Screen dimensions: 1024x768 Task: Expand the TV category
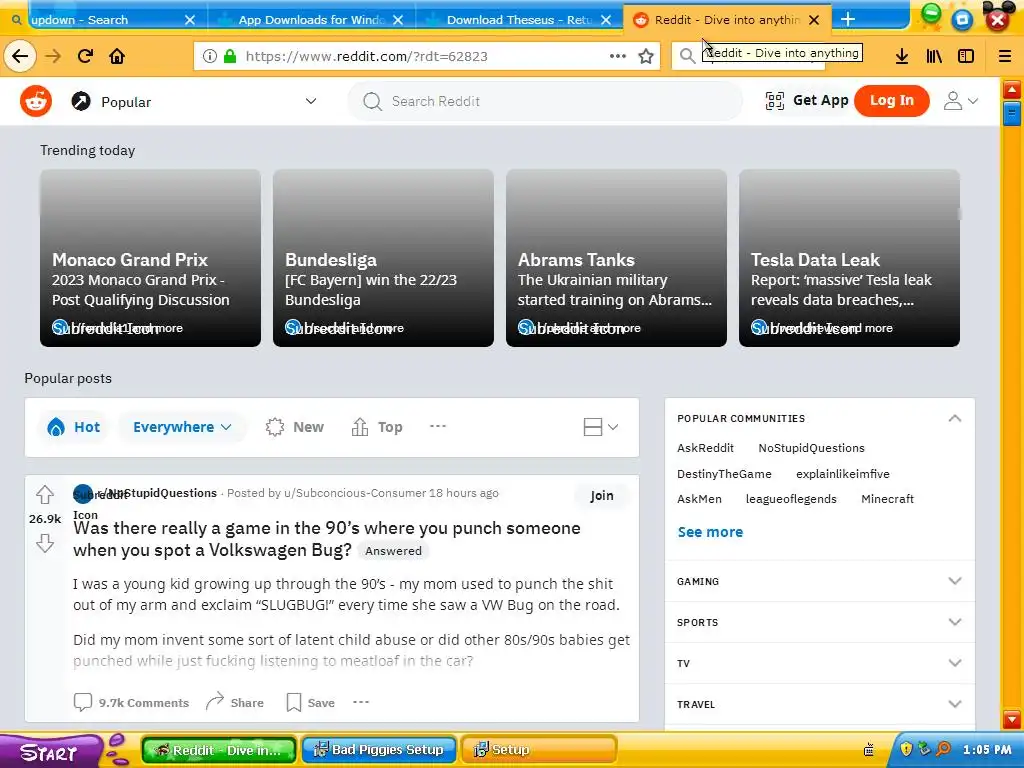pyautogui.click(x=820, y=664)
